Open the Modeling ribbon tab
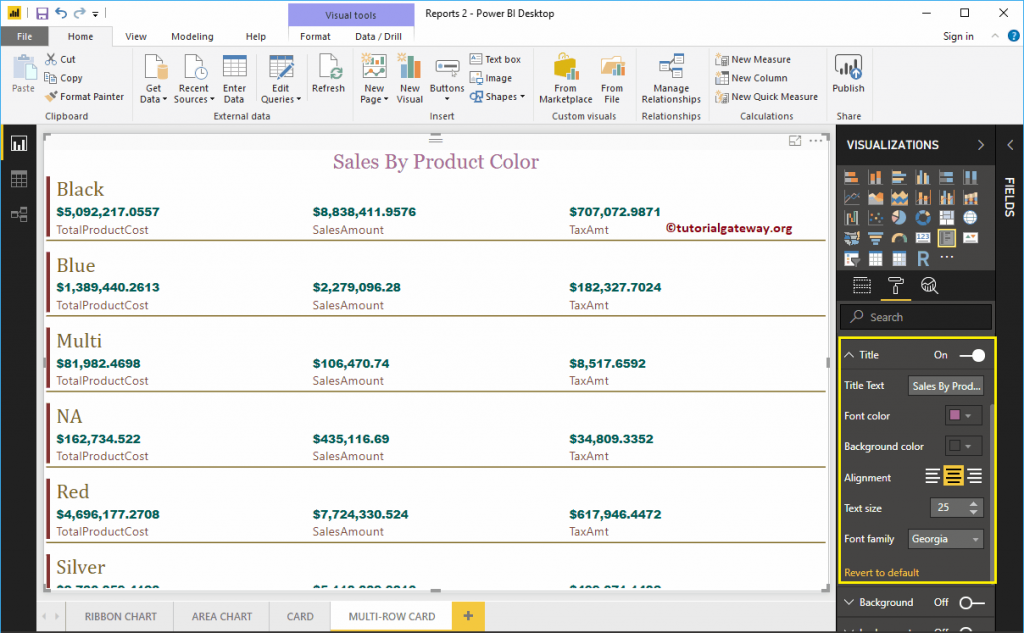 click(192, 36)
